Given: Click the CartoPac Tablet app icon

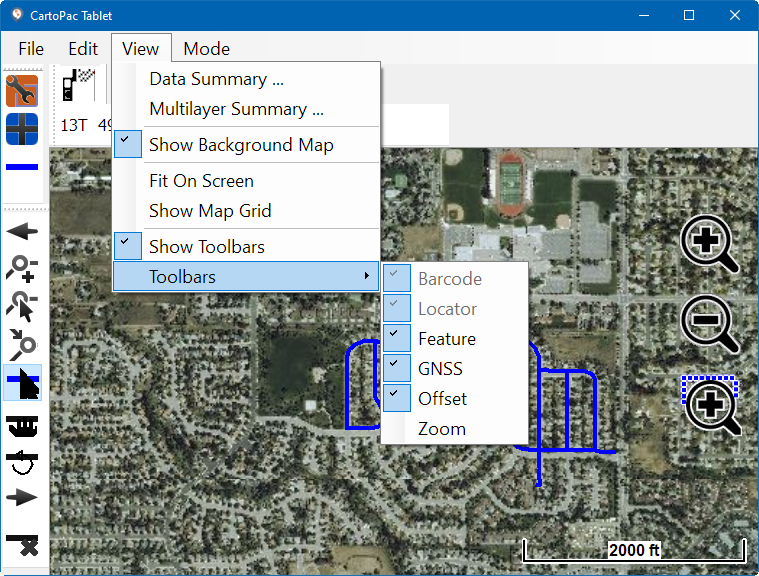Looking at the screenshot, I should pos(17,15).
